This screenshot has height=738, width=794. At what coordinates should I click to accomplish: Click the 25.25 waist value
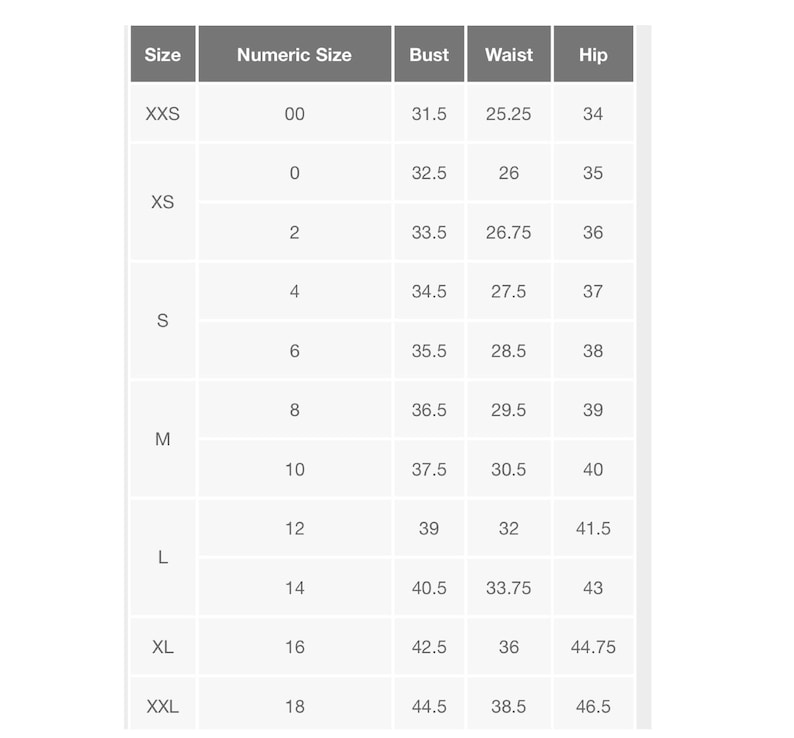508,113
